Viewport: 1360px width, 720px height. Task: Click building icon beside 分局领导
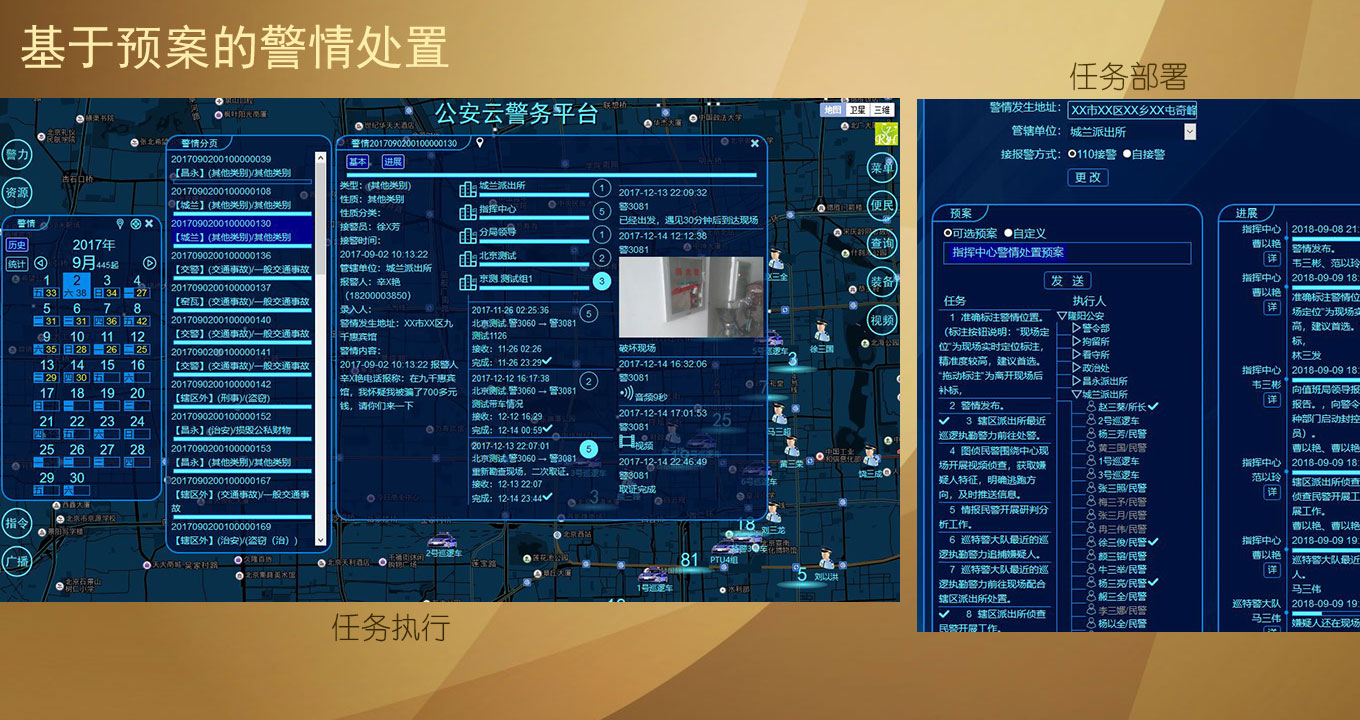click(467, 234)
